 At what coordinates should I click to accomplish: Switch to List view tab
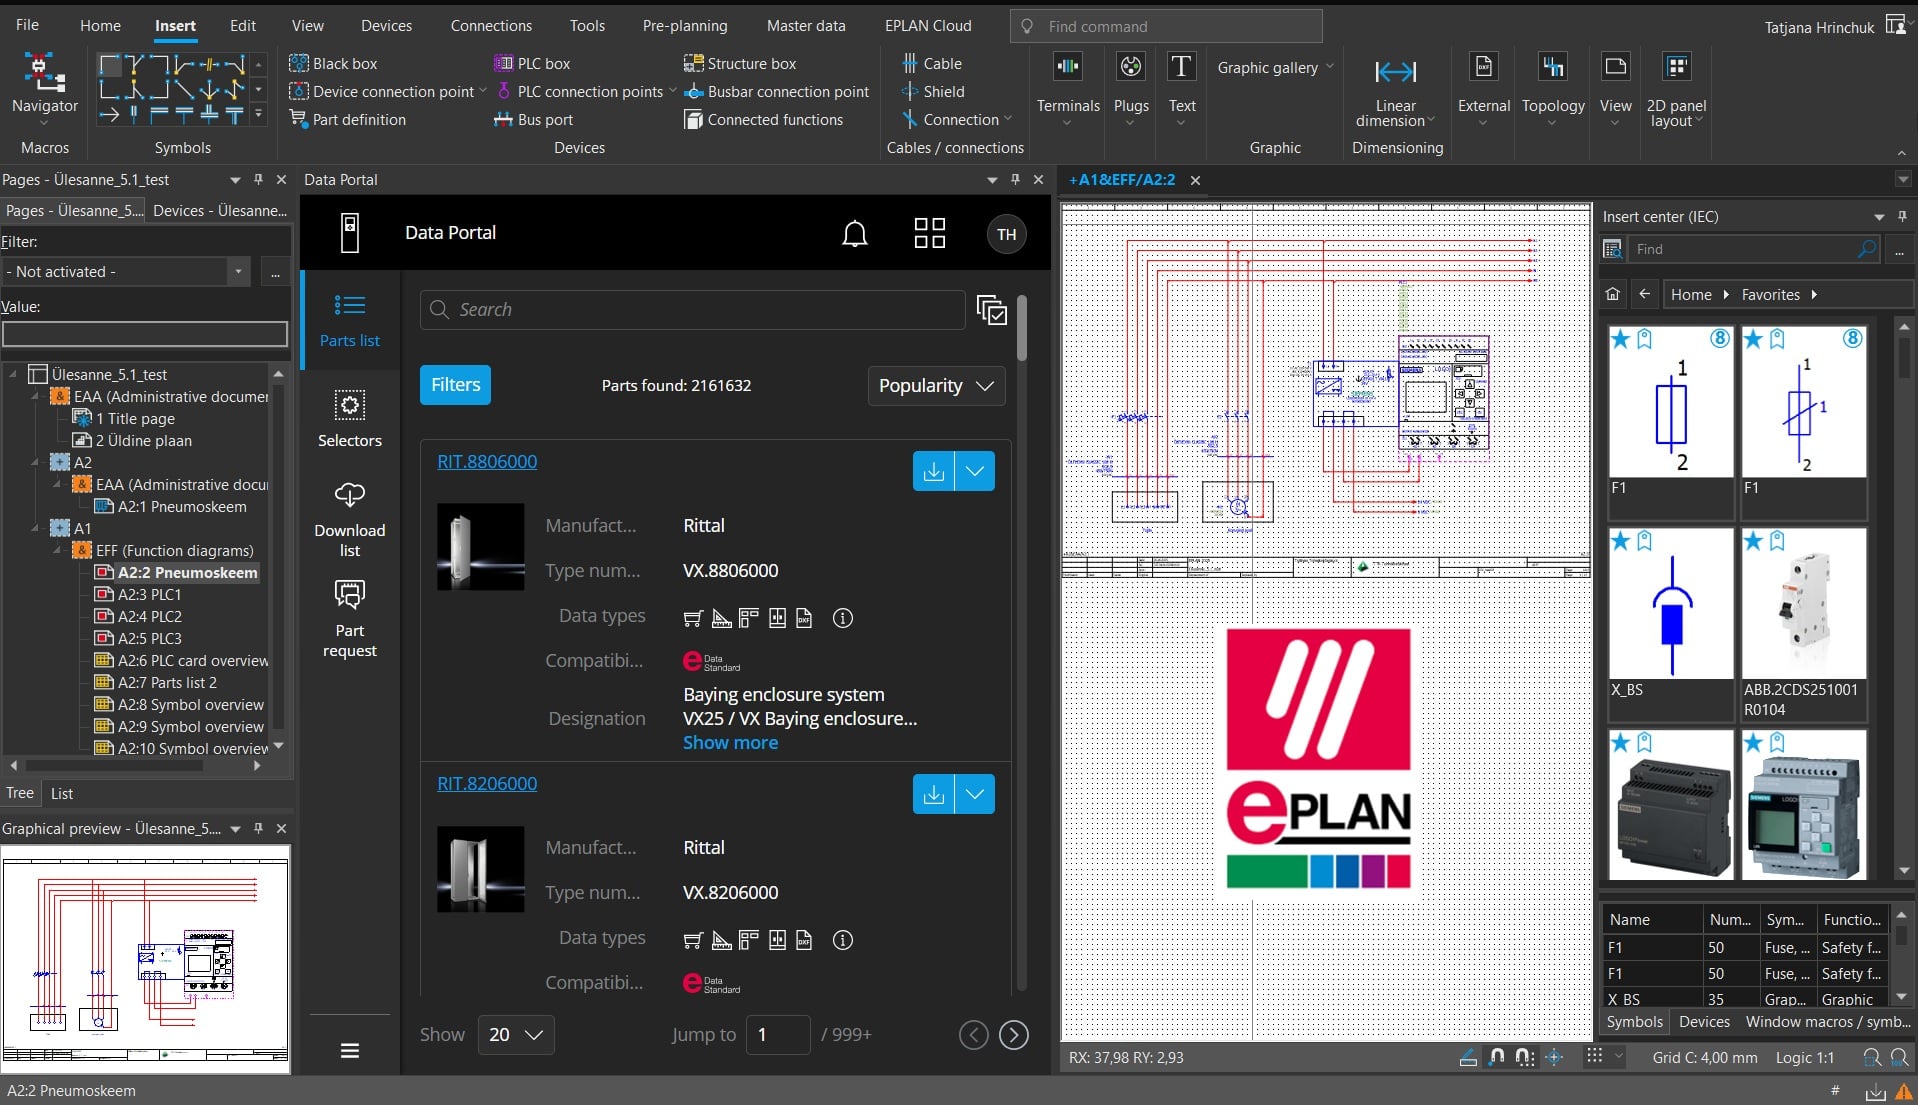coord(62,793)
